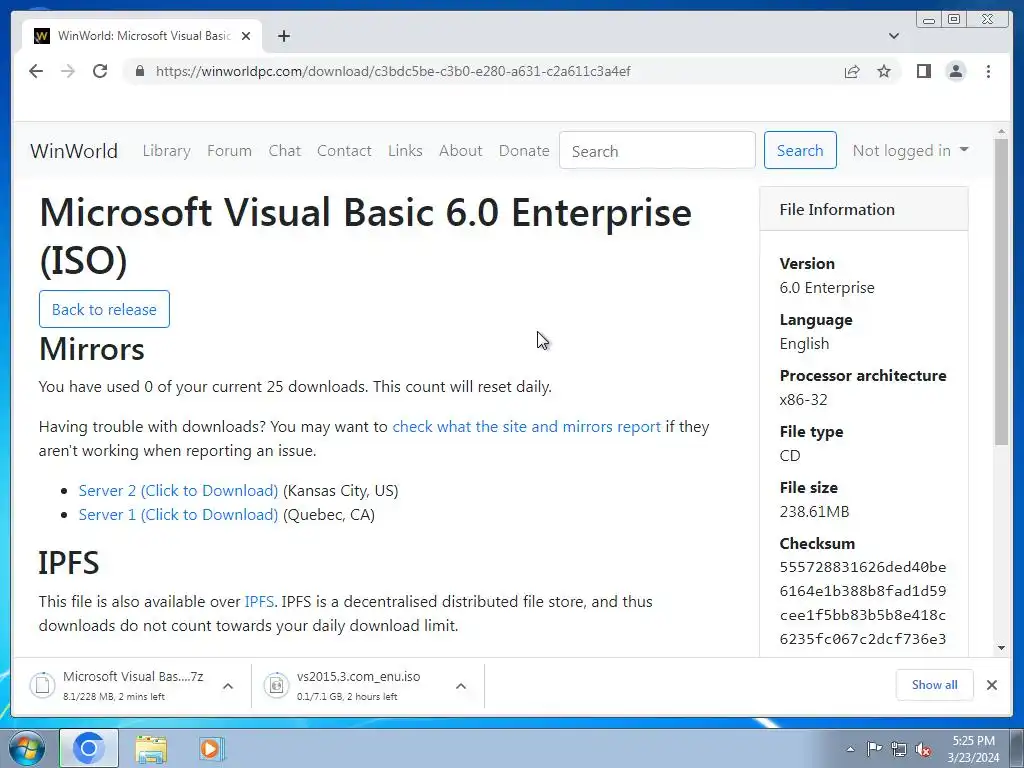Close the WinWorld tab
The image size is (1024, 768).
(x=246, y=36)
